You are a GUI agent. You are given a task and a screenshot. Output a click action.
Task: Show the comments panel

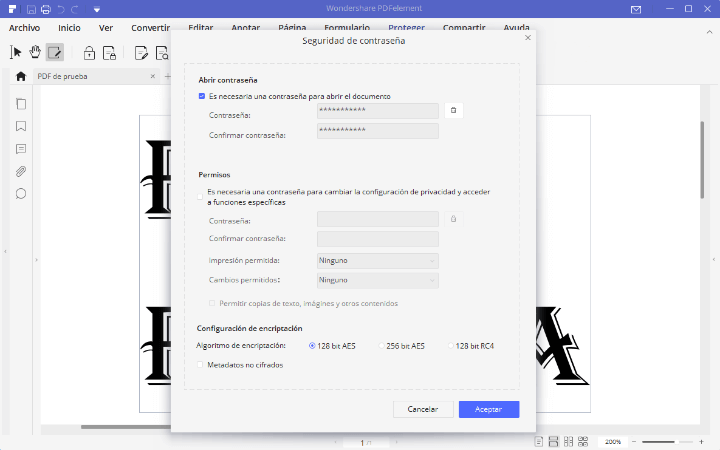click(21, 149)
